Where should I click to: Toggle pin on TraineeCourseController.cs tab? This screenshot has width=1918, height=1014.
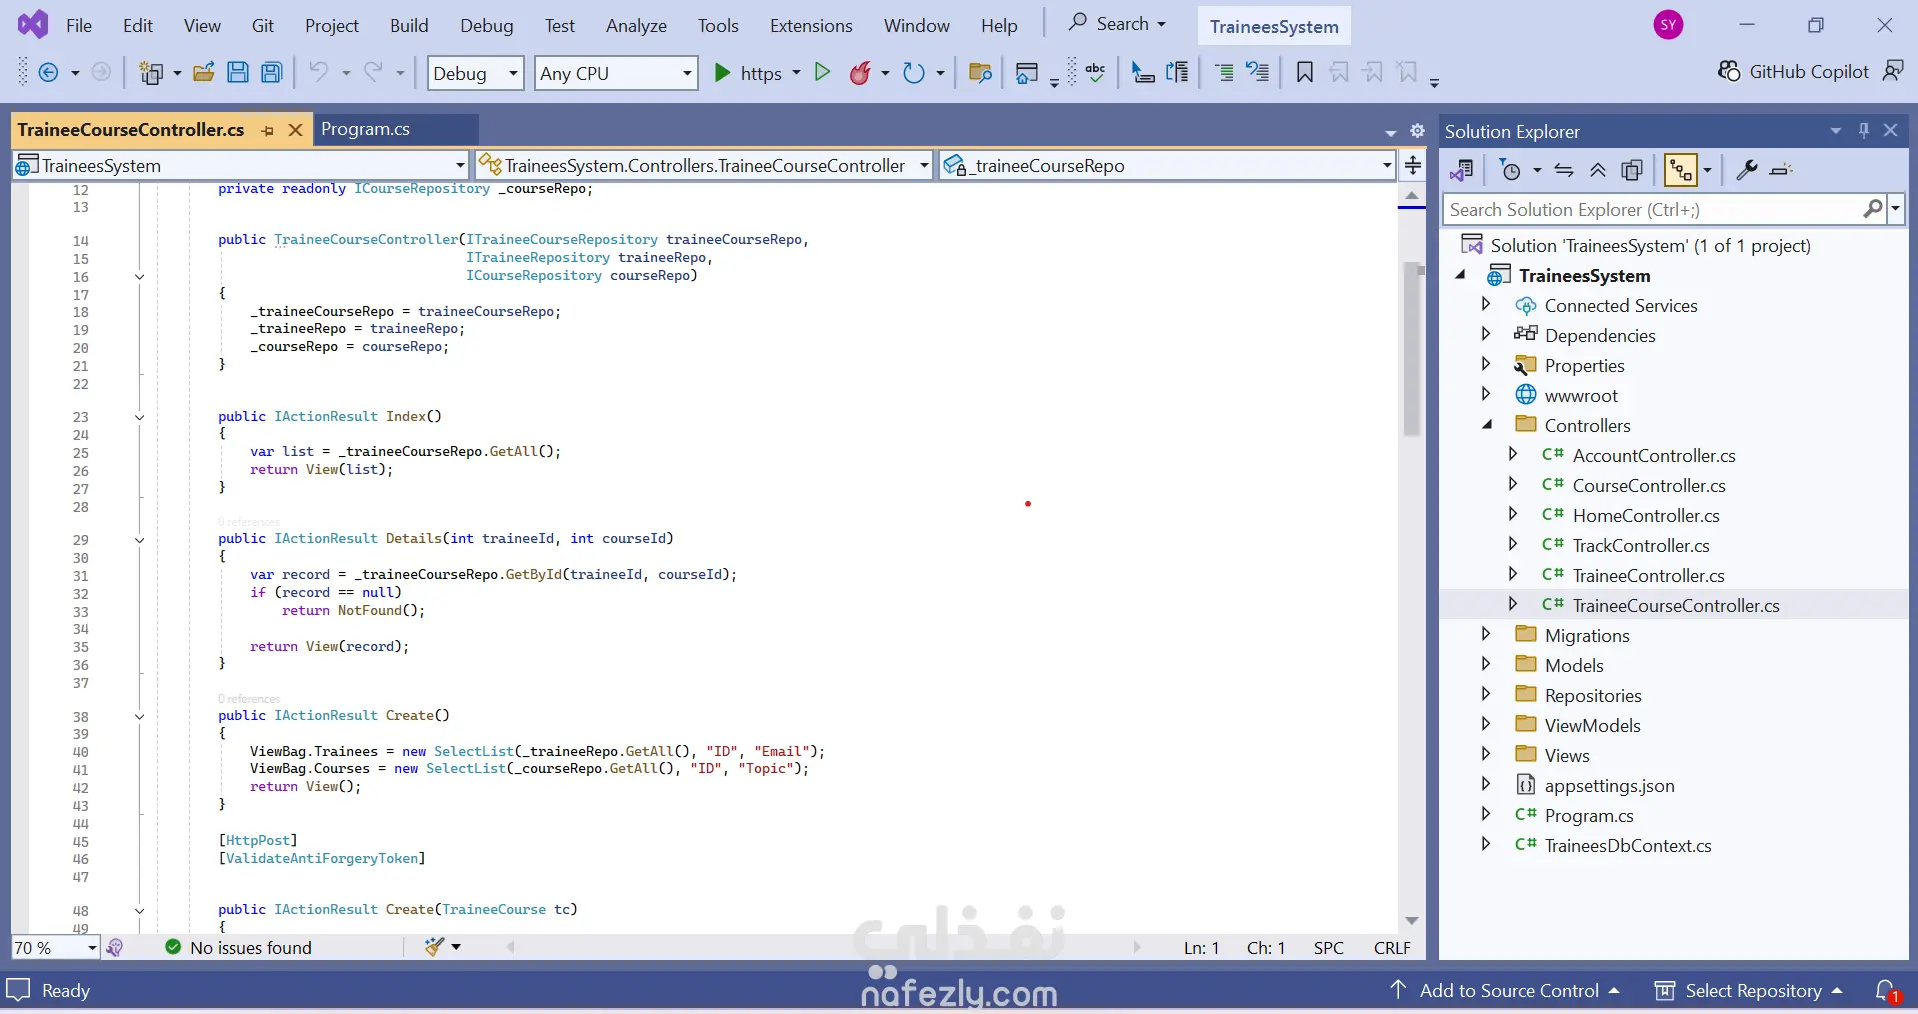(268, 131)
